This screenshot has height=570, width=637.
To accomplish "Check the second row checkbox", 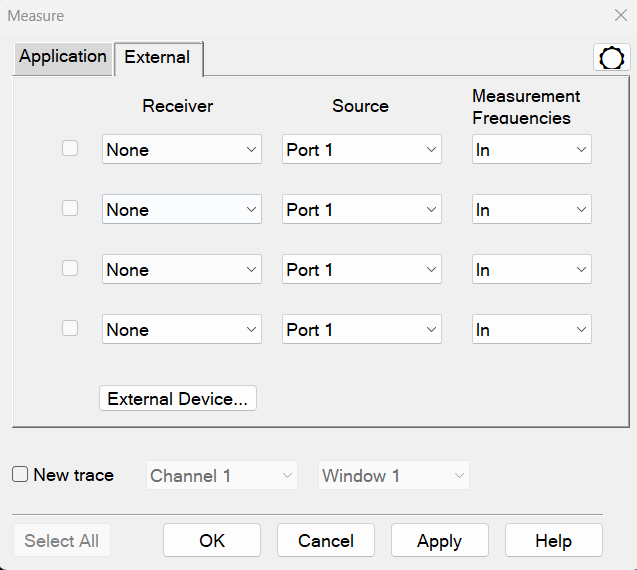I will tap(70, 208).
